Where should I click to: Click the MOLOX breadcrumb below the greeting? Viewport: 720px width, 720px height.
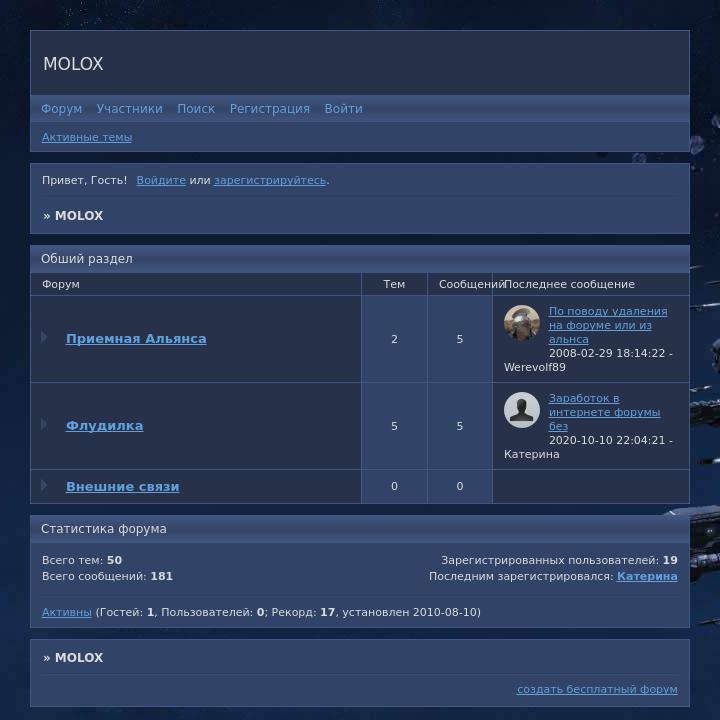click(79, 216)
